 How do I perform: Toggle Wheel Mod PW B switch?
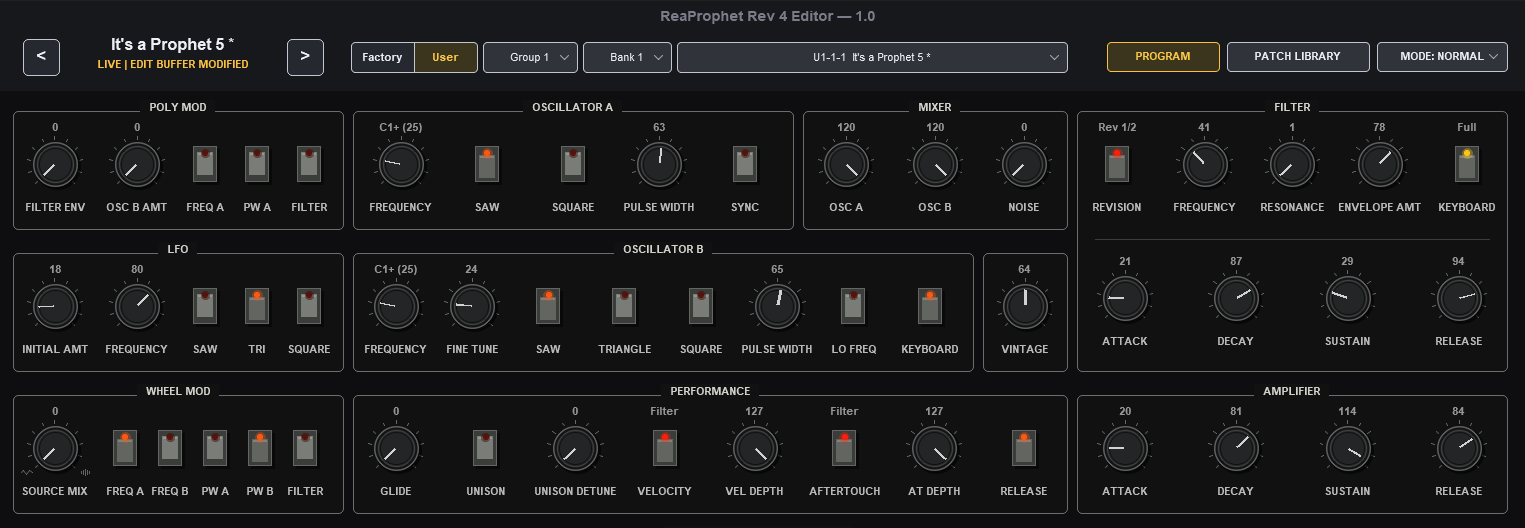260,447
